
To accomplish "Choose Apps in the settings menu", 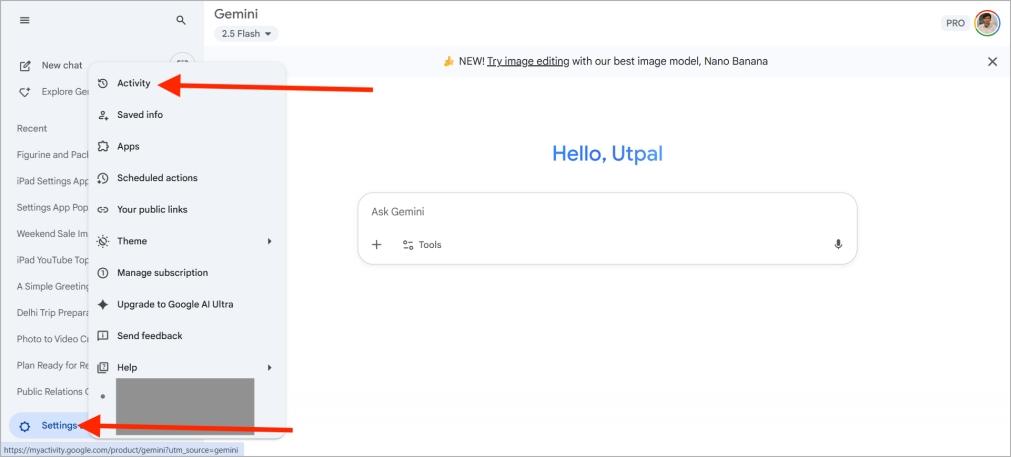I will (x=128, y=146).
